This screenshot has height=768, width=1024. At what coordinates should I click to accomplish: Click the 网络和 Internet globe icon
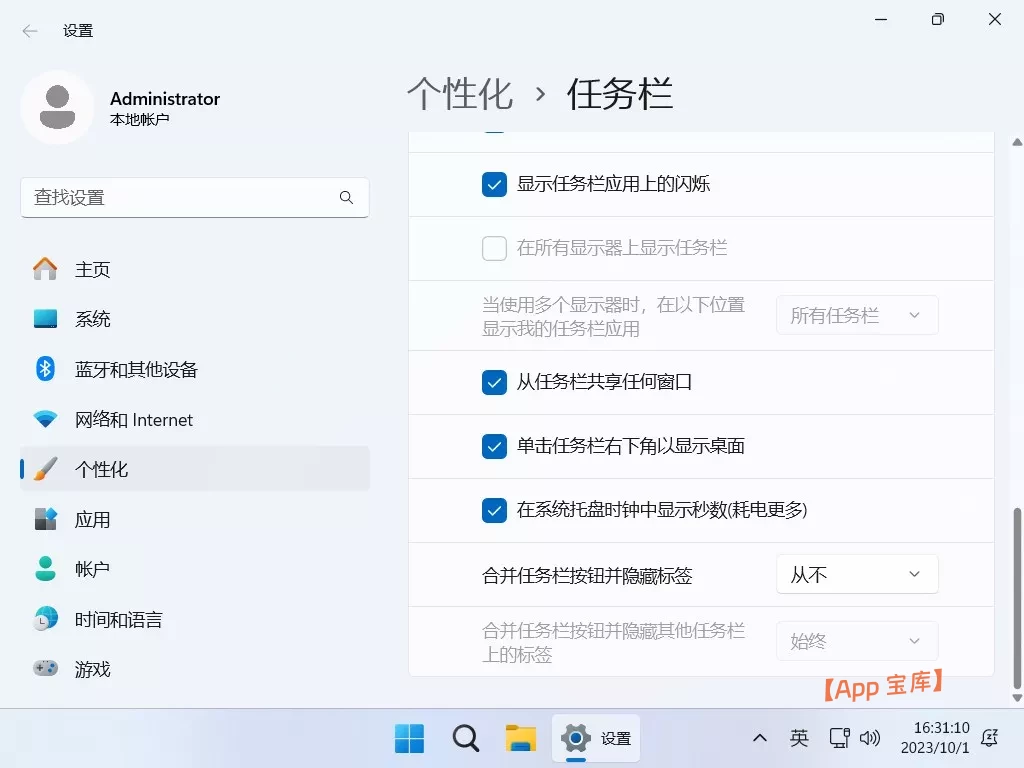click(44, 419)
